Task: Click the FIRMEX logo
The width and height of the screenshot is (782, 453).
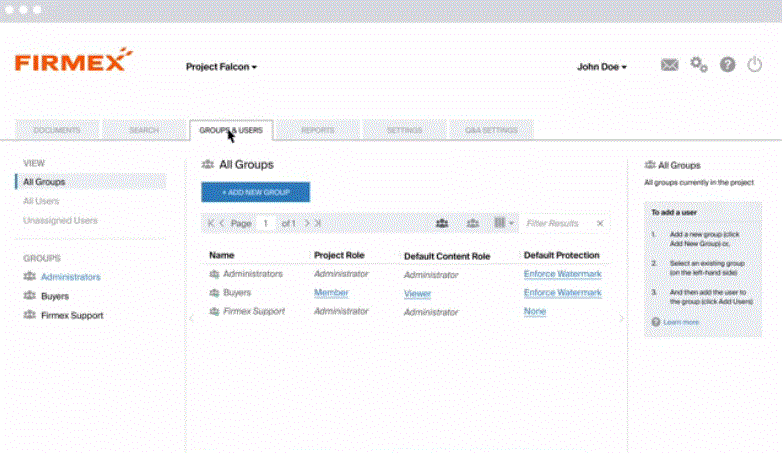Action: (74, 60)
